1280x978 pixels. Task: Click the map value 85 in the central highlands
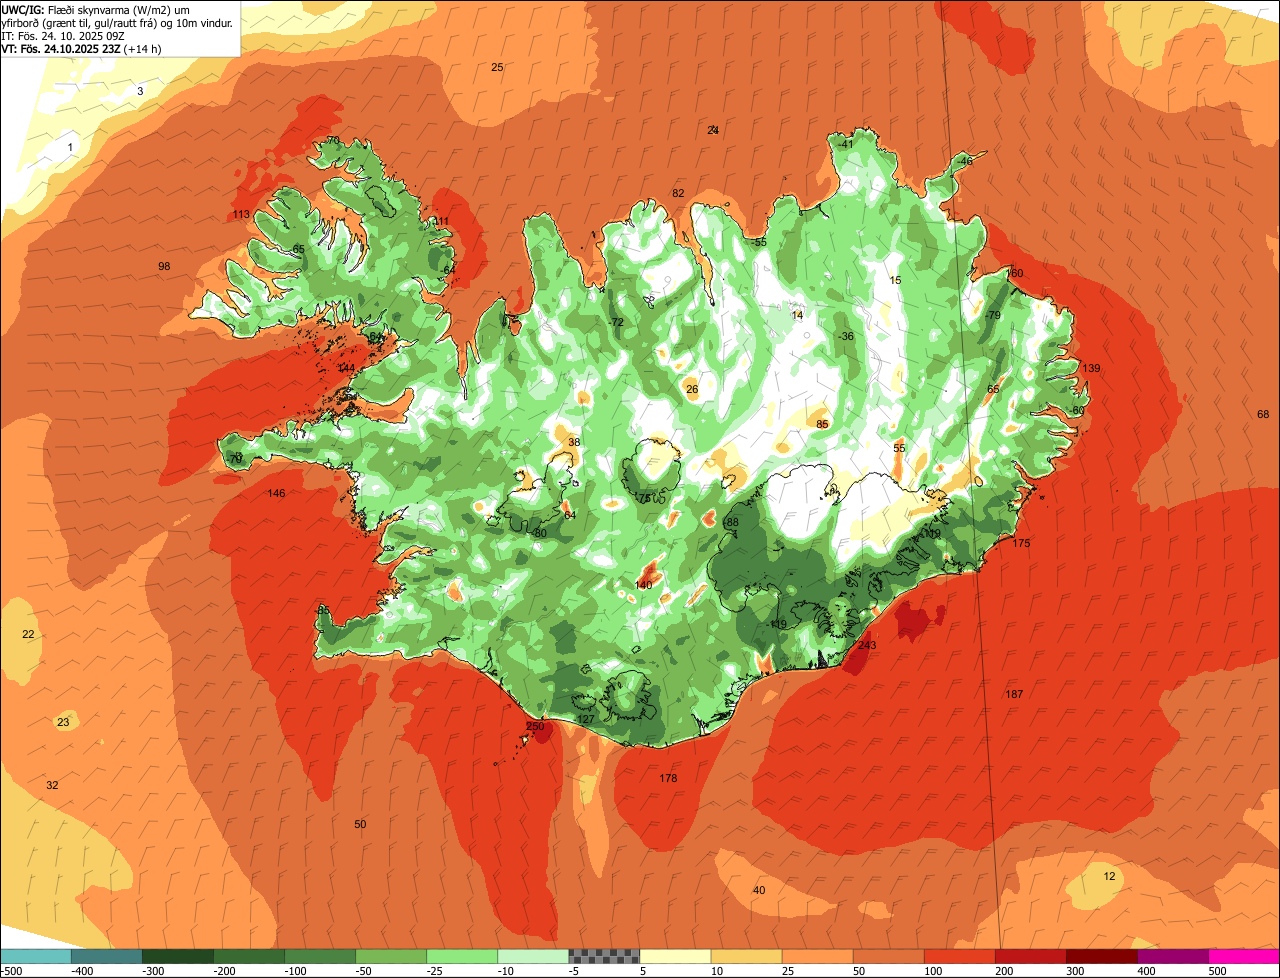tap(822, 424)
